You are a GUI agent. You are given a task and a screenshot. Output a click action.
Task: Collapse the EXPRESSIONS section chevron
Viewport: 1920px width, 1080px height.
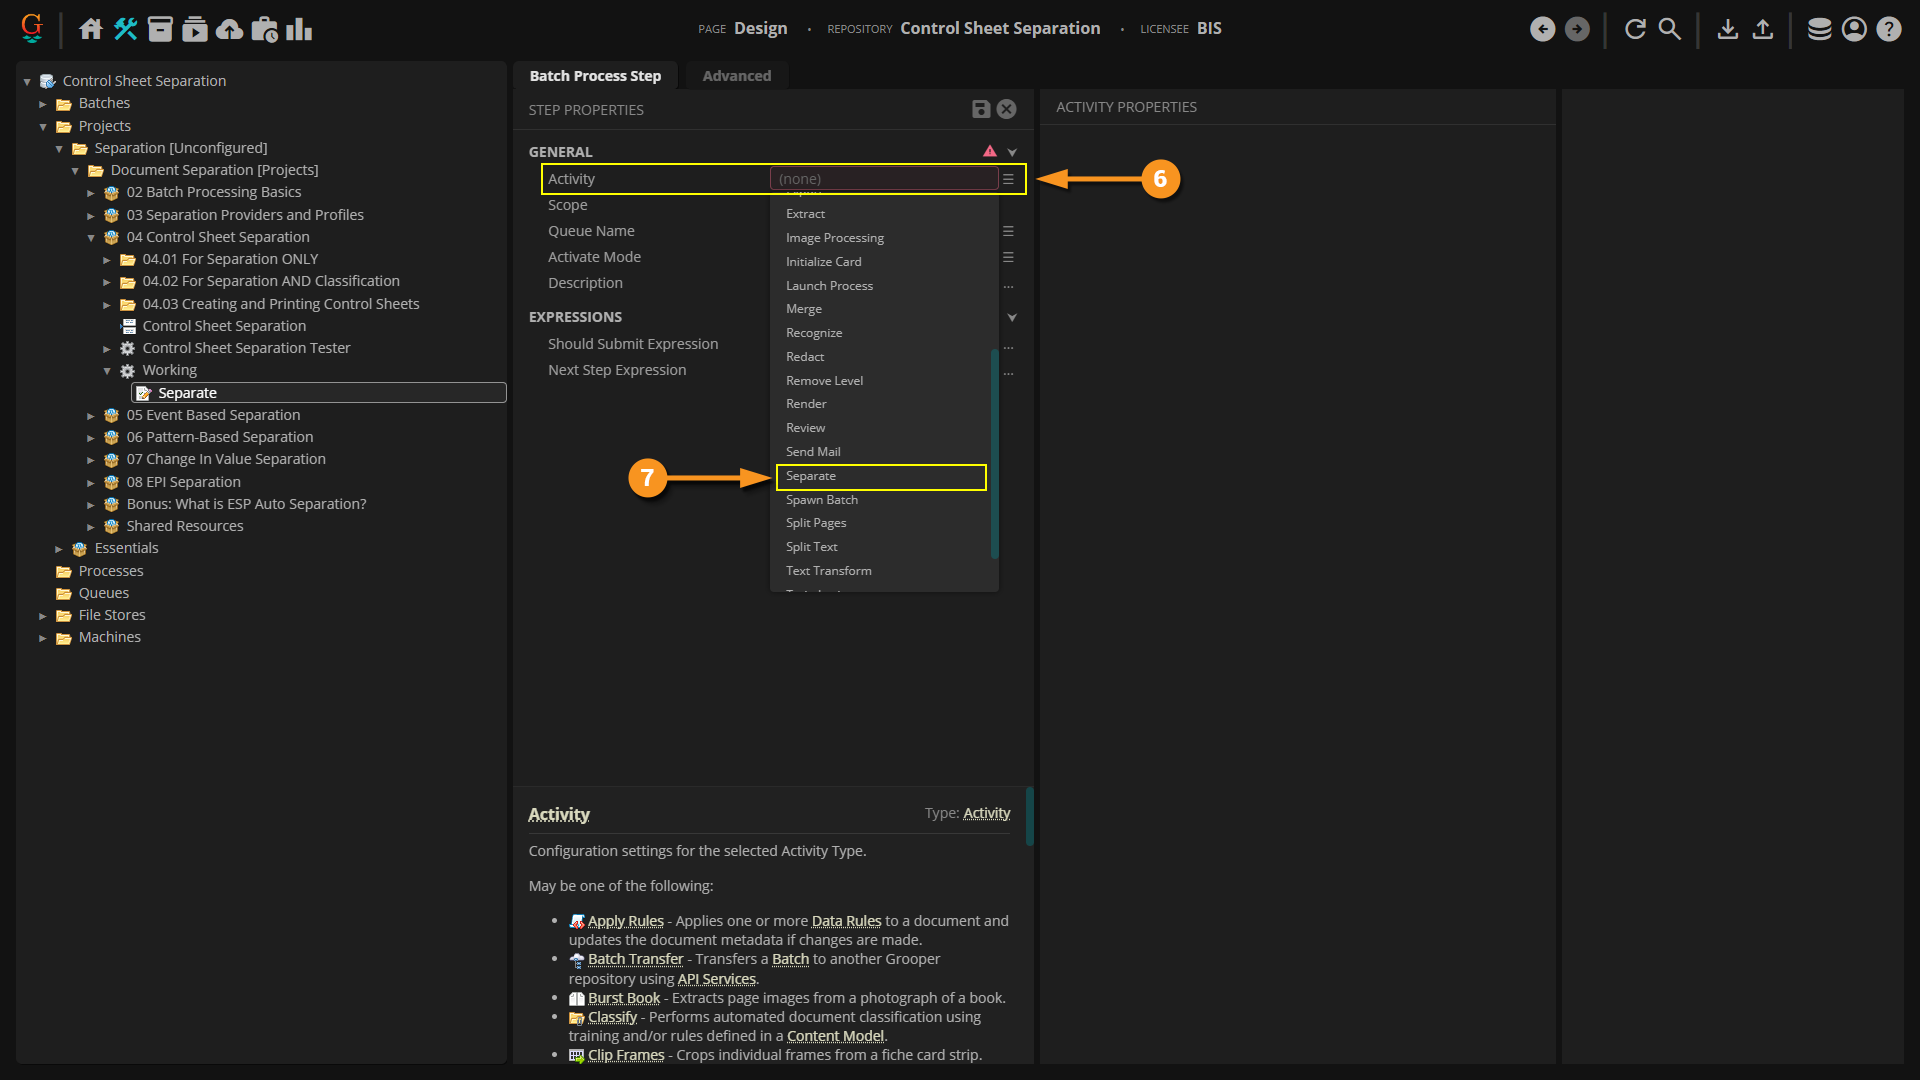coord(1012,317)
